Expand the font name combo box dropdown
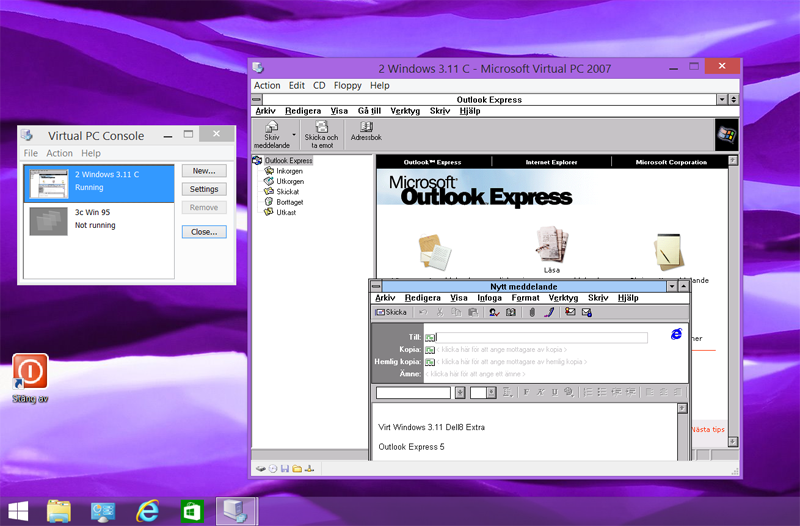 [460, 392]
